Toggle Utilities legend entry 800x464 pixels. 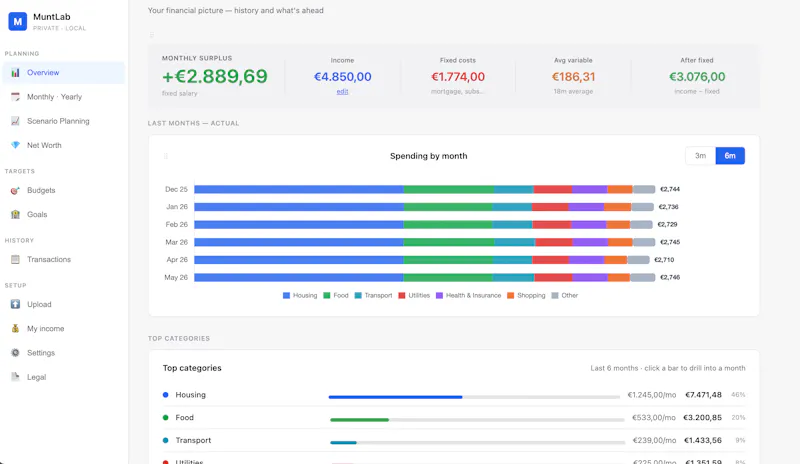[414, 295]
